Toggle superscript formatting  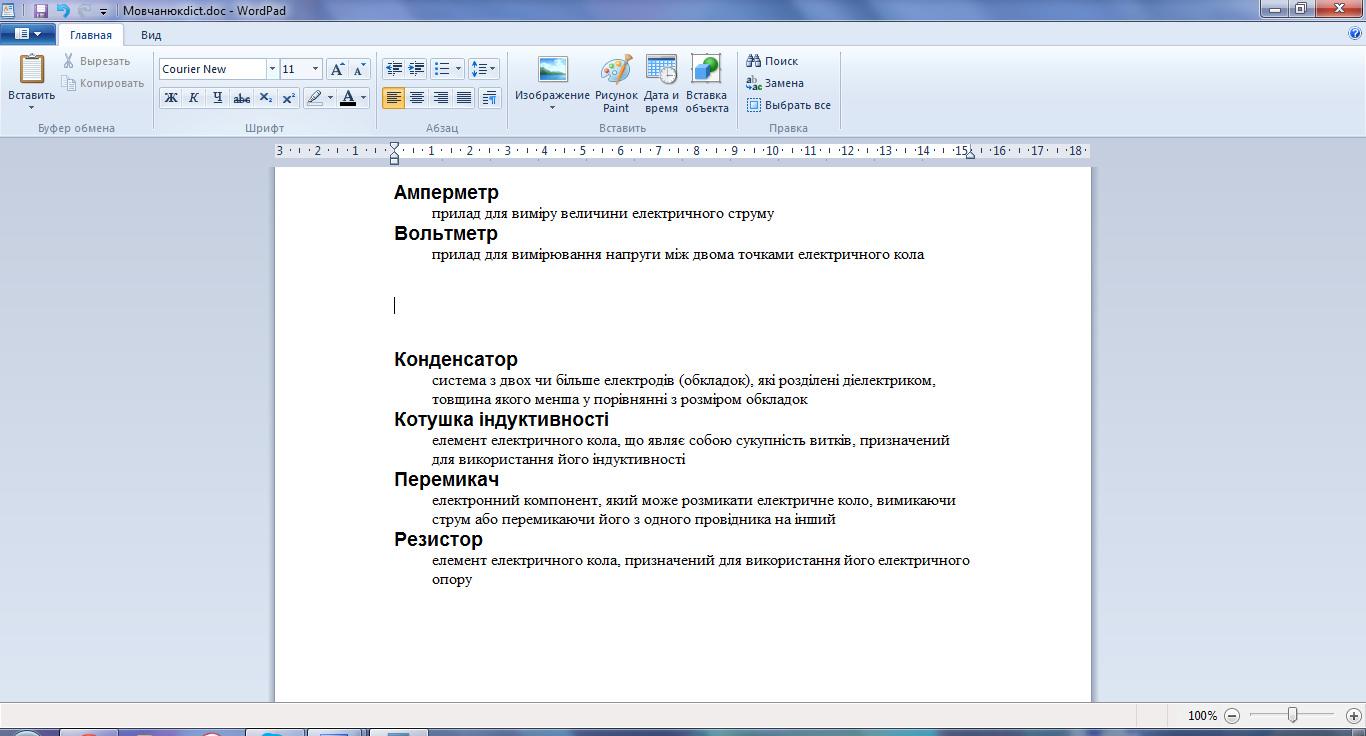288,97
